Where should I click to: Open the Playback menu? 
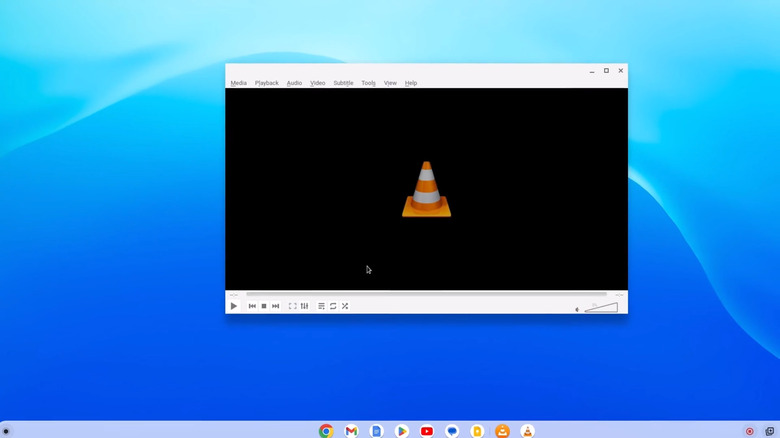coord(267,83)
